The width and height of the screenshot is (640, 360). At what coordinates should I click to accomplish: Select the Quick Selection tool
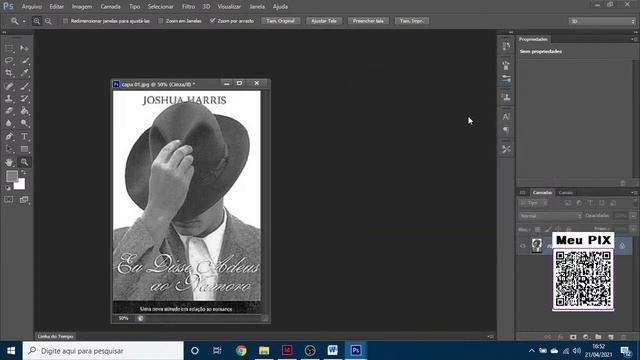pos(24,60)
